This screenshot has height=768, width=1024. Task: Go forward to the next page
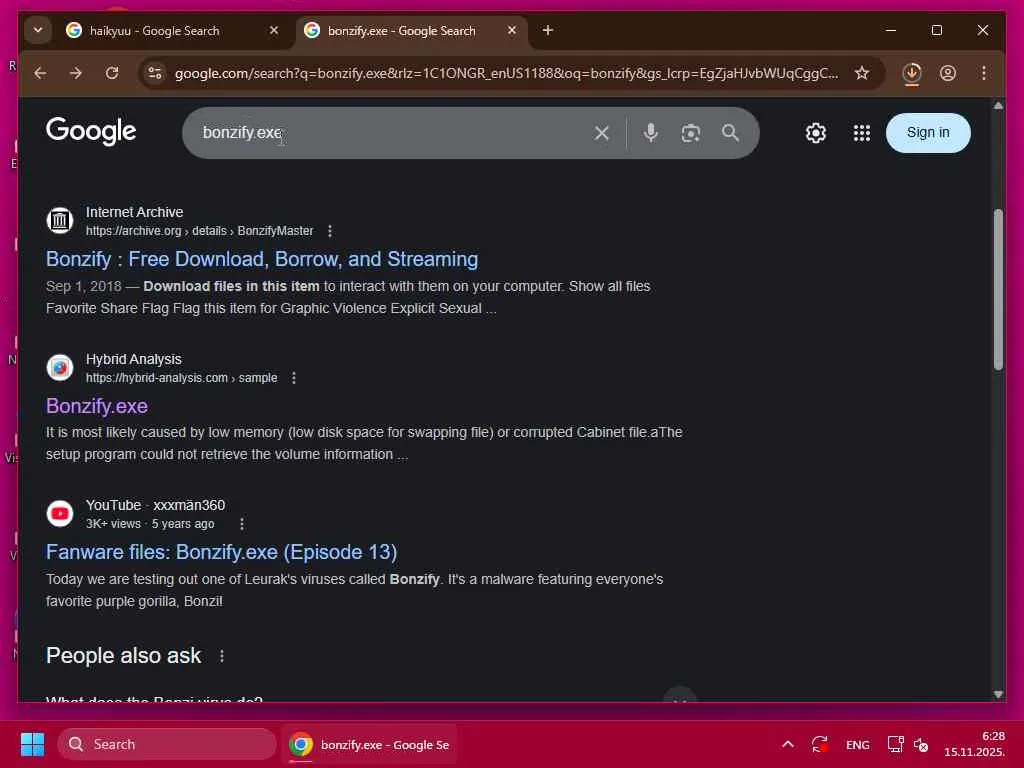point(76,73)
